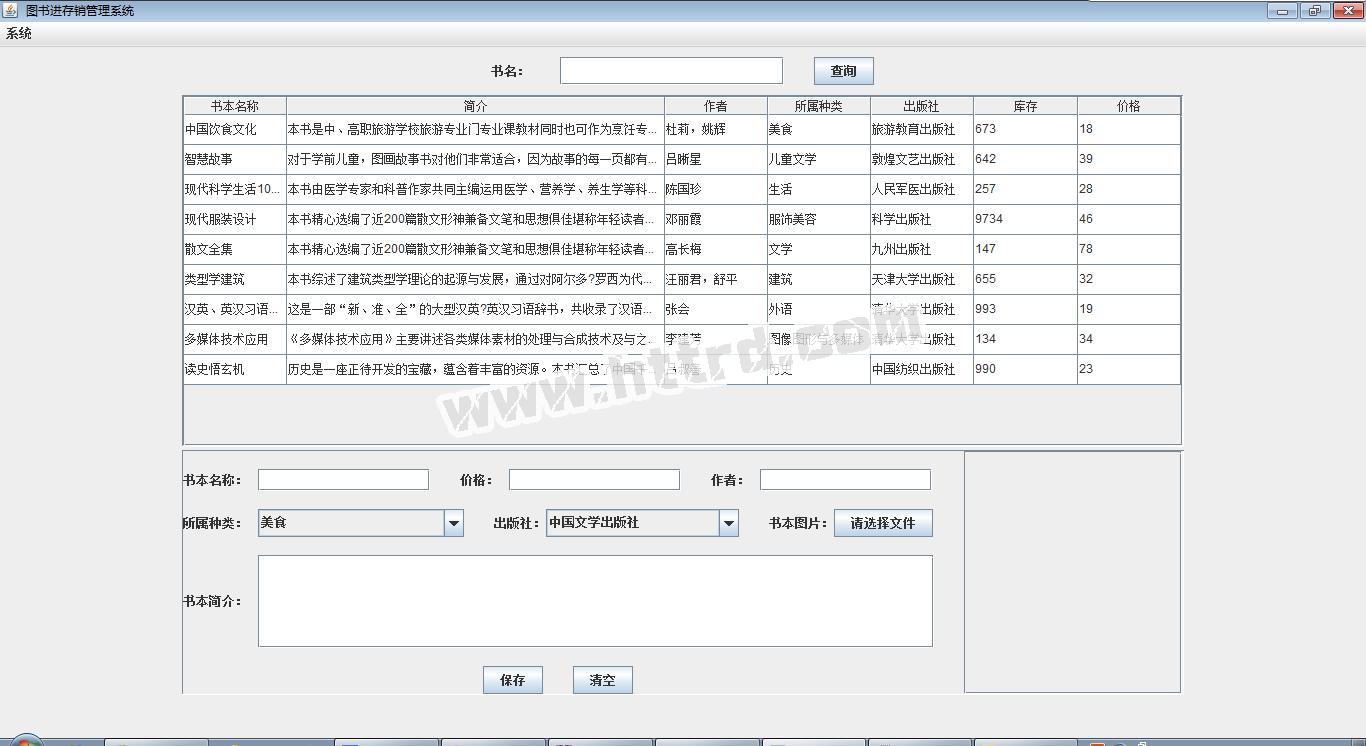Click the stock value 147

point(1025,249)
